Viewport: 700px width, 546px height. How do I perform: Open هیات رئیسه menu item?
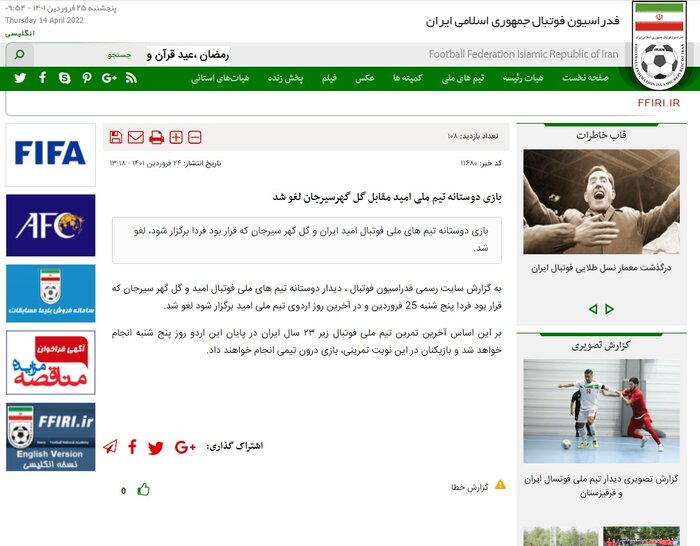click(523, 78)
